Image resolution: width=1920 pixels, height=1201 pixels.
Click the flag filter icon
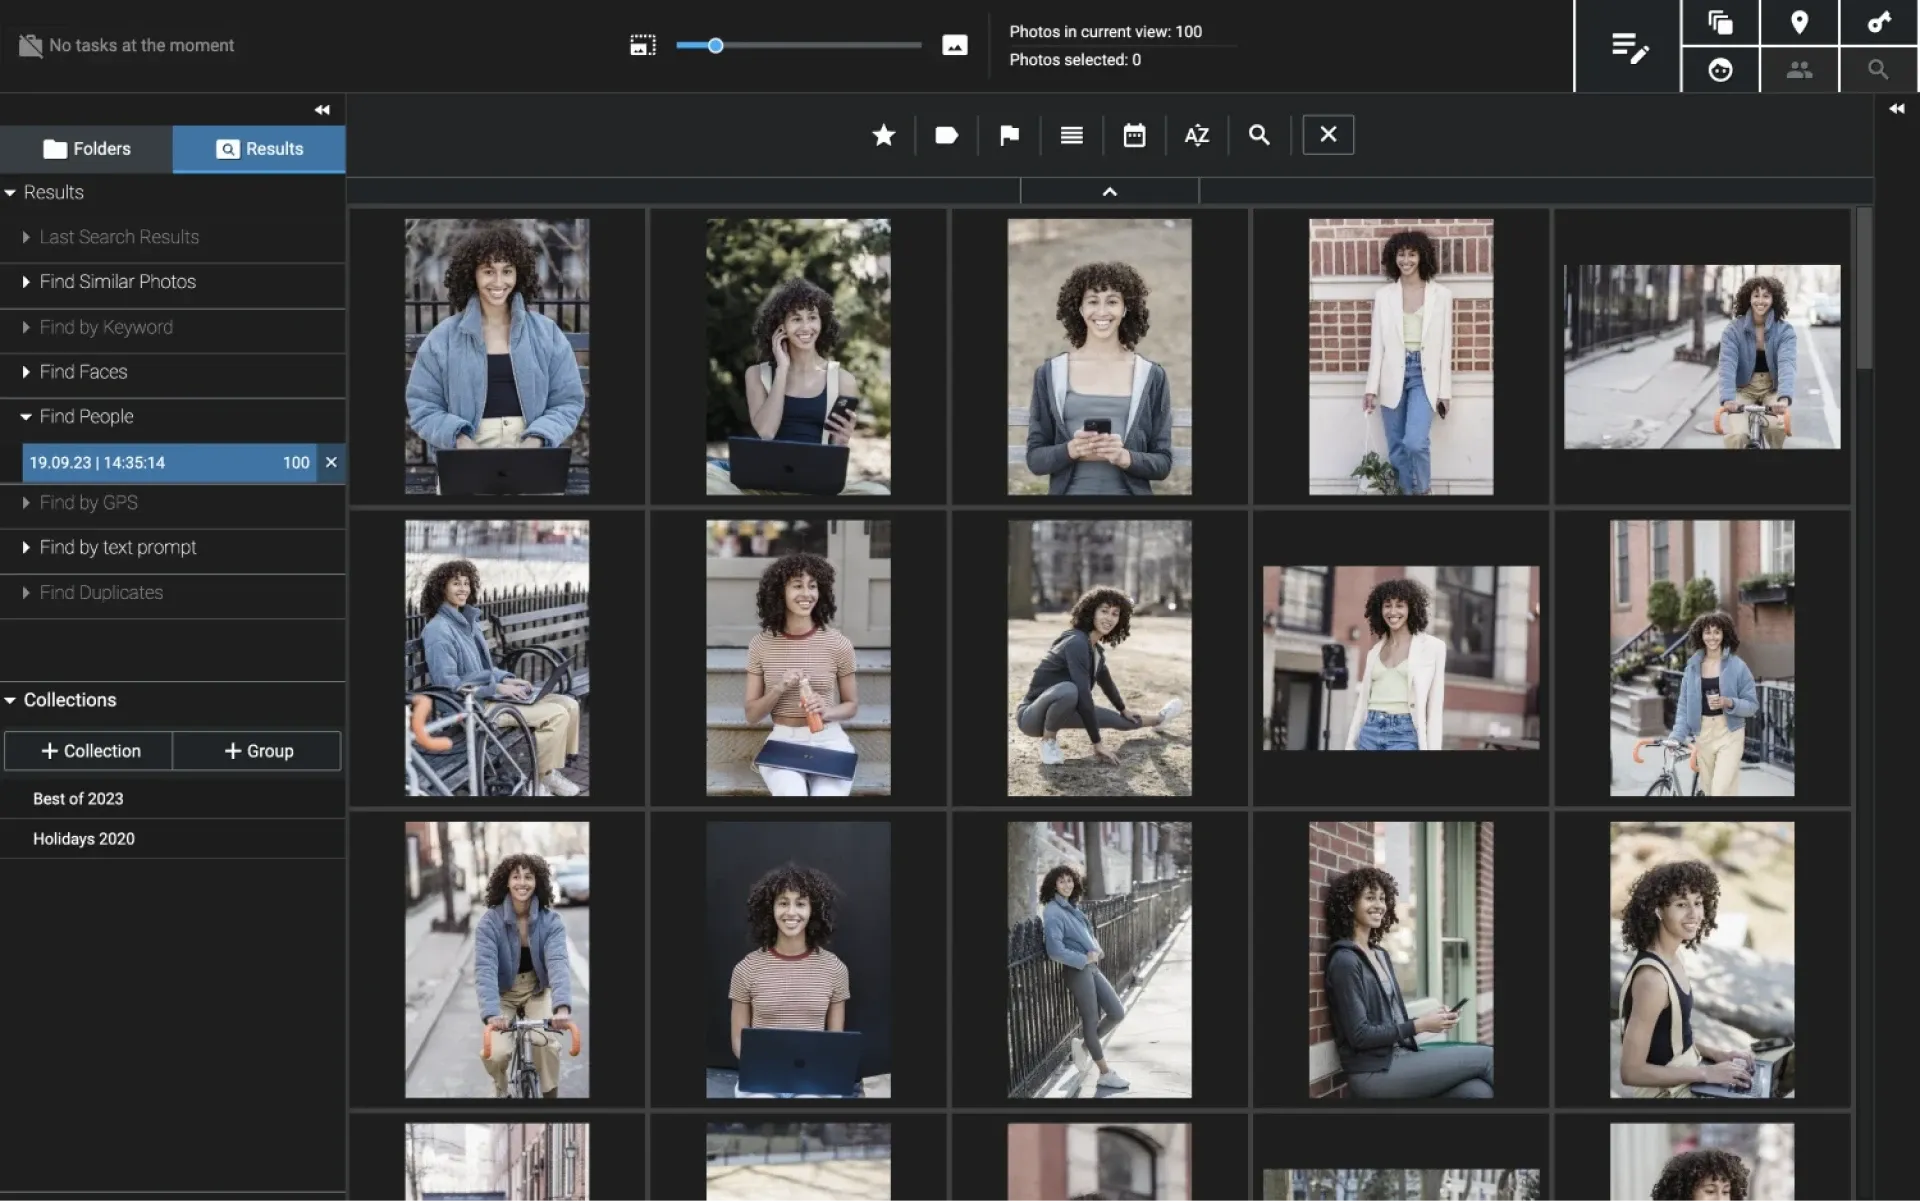click(1009, 135)
